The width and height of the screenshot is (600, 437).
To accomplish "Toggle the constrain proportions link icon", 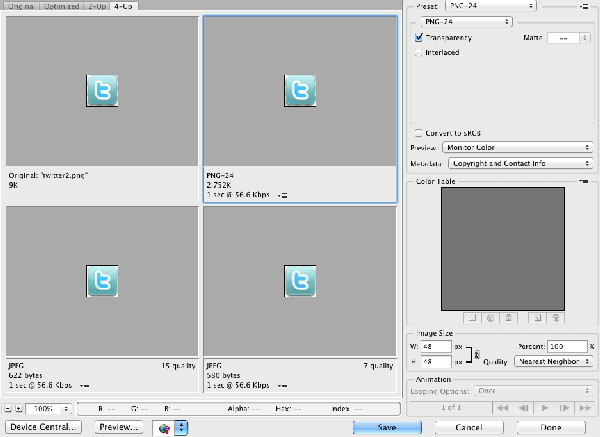I will (x=477, y=355).
